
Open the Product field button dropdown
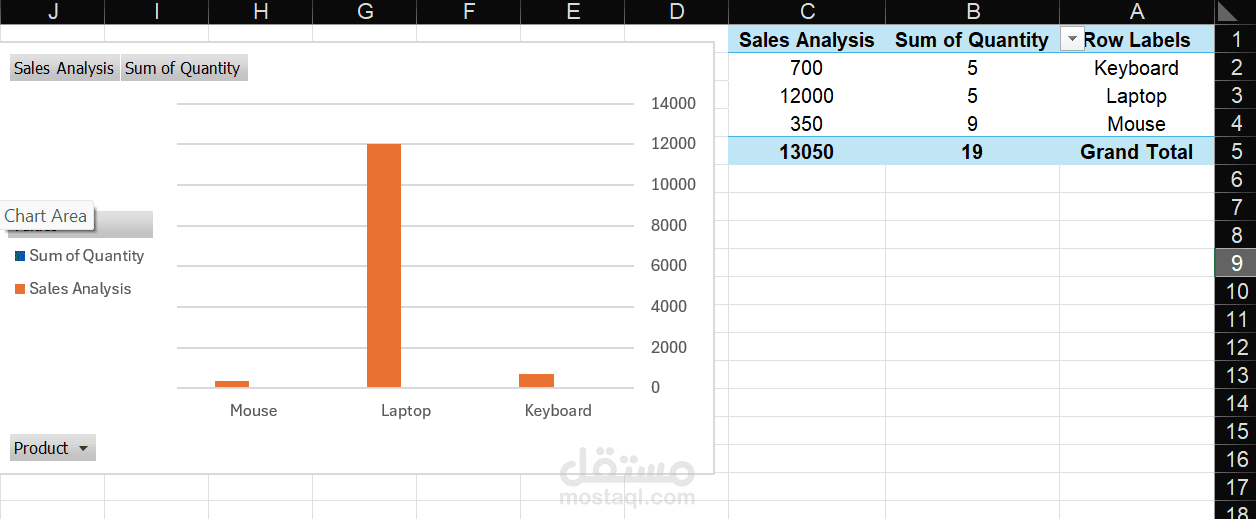(x=53, y=448)
